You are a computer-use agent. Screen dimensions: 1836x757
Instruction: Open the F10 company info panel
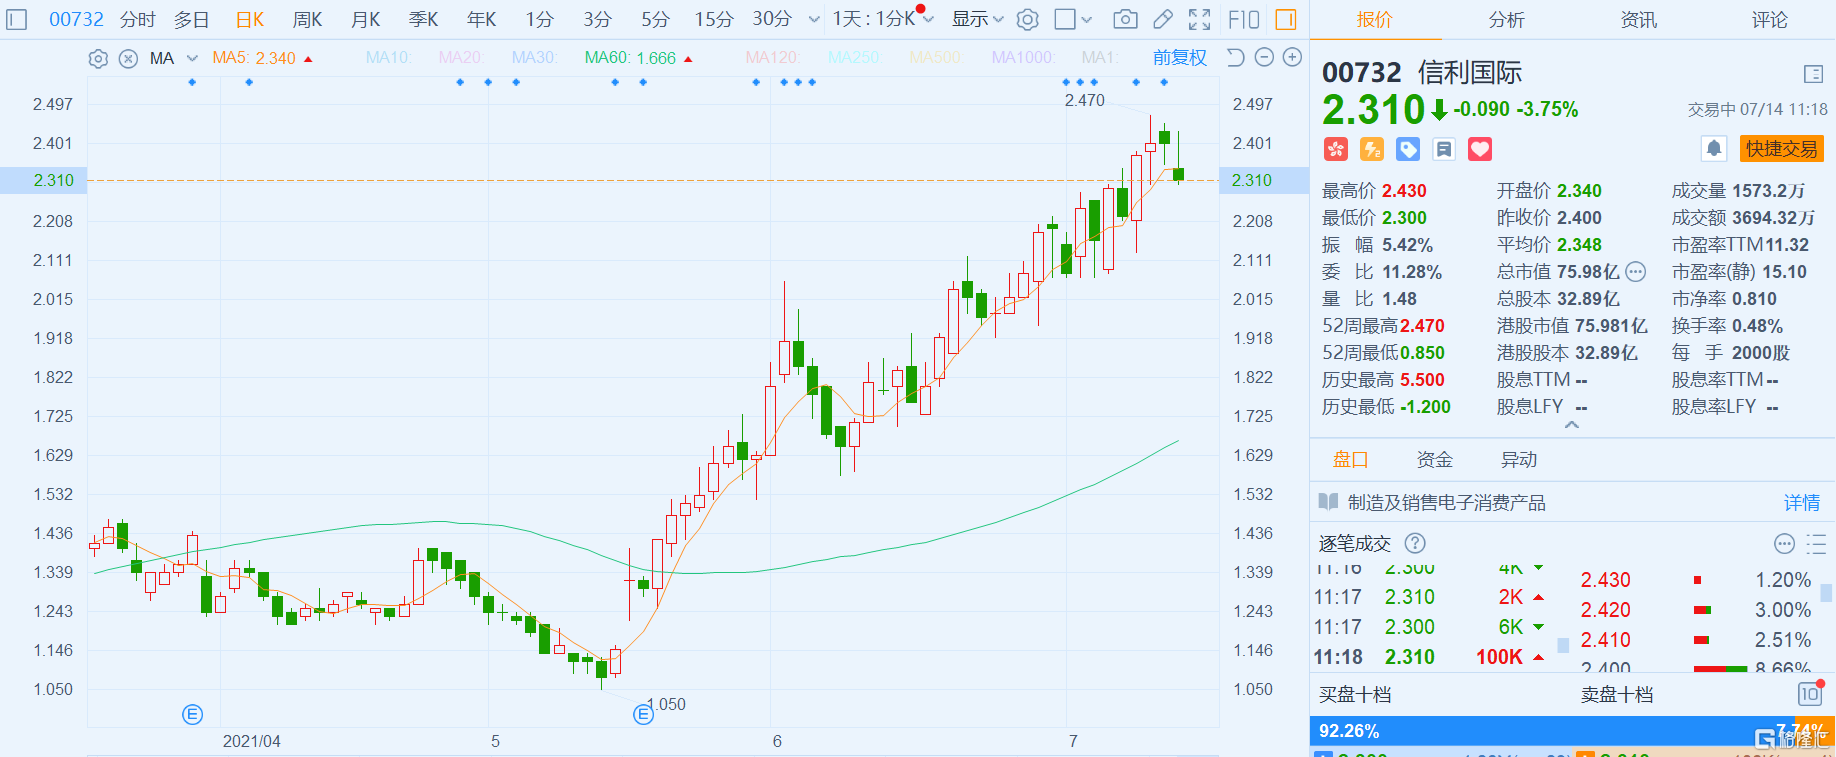pyautogui.click(x=1243, y=19)
